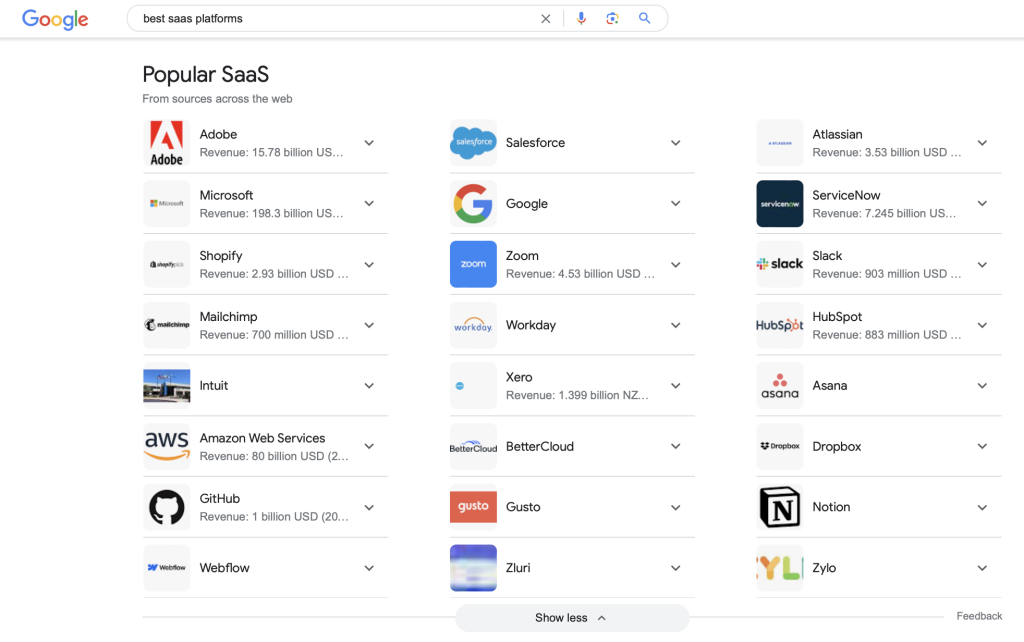Click the Intuit building photo thumbnail
The image size is (1024, 642).
tap(167, 386)
